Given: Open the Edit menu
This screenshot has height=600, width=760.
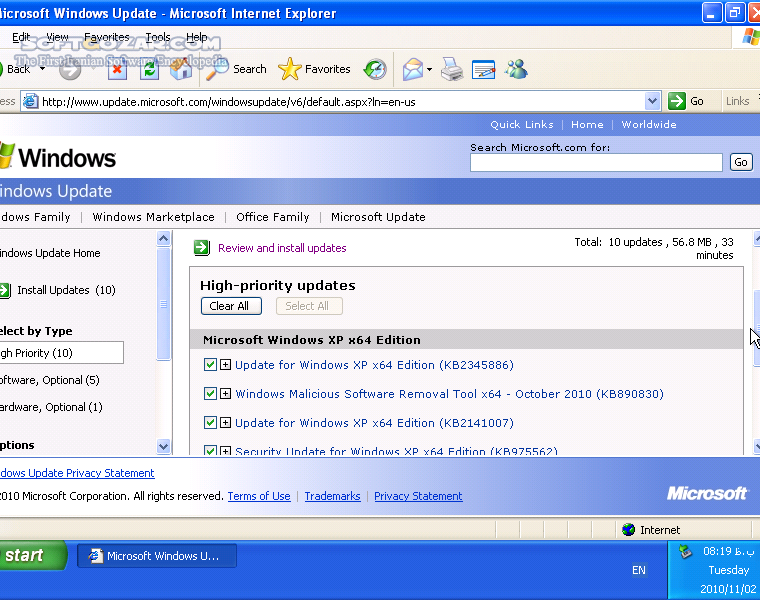Looking at the screenshot, I should [x=21, y=37].
